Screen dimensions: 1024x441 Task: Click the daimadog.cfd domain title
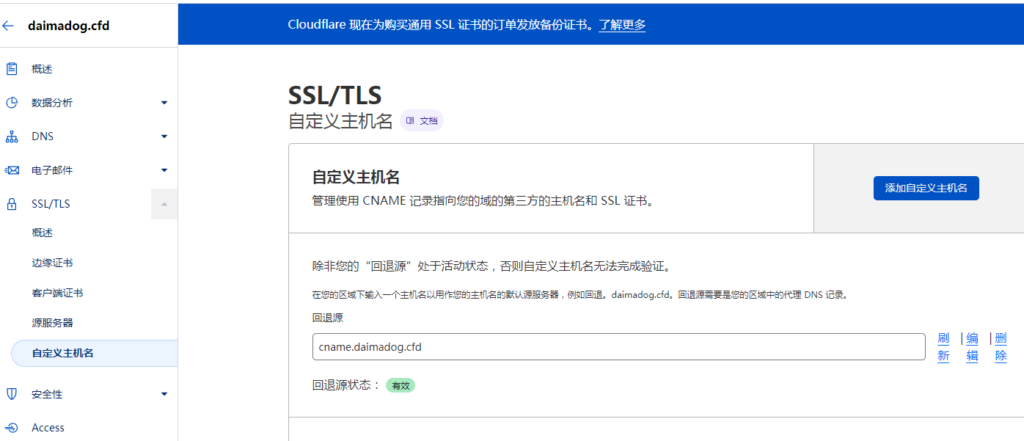(x=69, y=26)
